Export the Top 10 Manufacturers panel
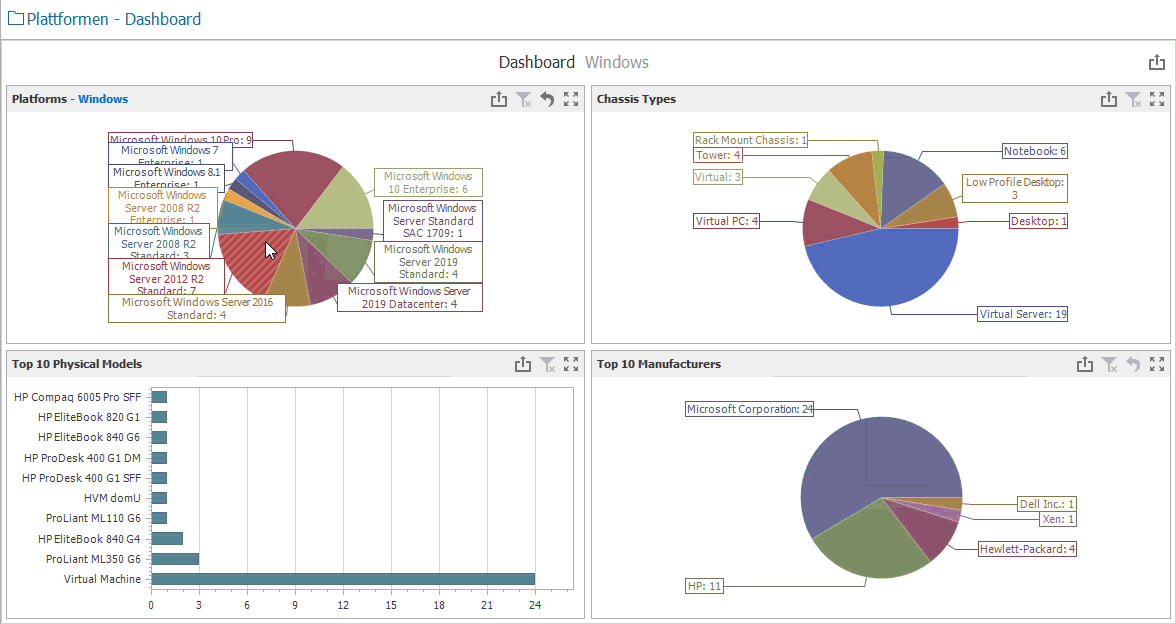Image resolution: width=1176 pixels, height=624 pixels. pyautogui.click(x=1084, y=364)
